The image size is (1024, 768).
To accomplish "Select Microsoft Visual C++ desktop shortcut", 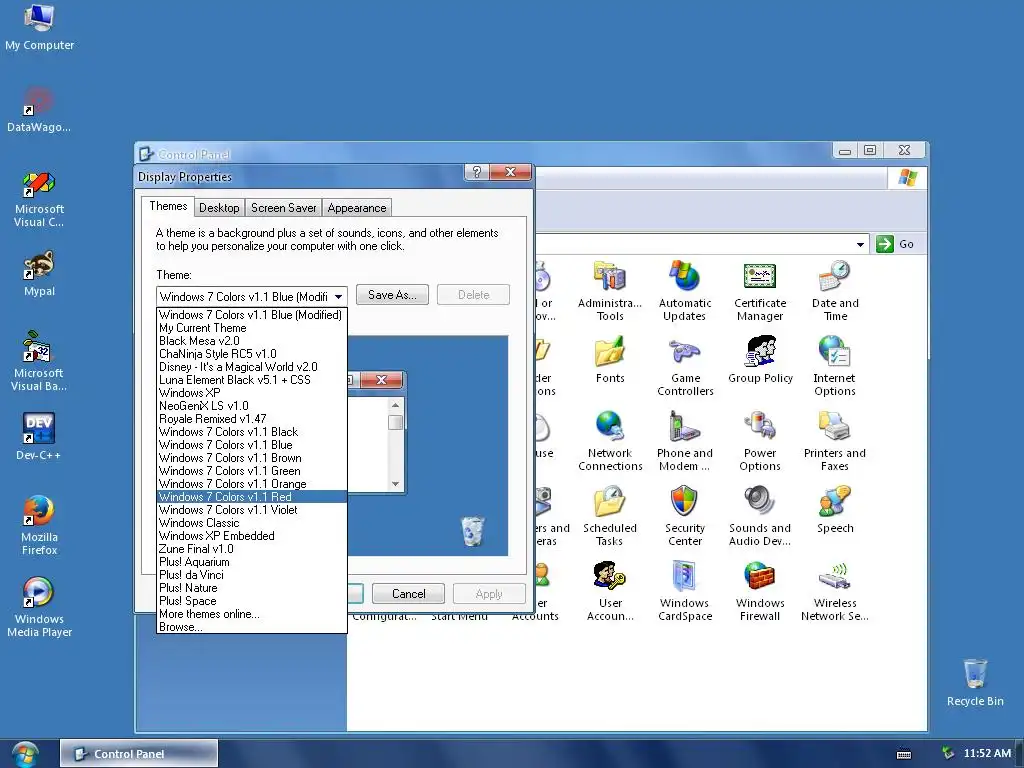I will coord(39,199).
